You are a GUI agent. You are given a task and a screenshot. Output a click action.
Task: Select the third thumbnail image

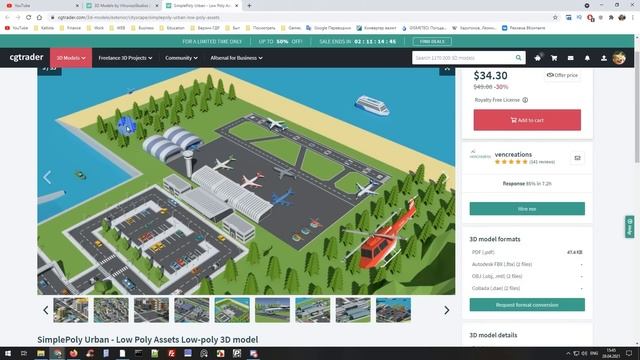pyautogui.click(x=151, y=310)
